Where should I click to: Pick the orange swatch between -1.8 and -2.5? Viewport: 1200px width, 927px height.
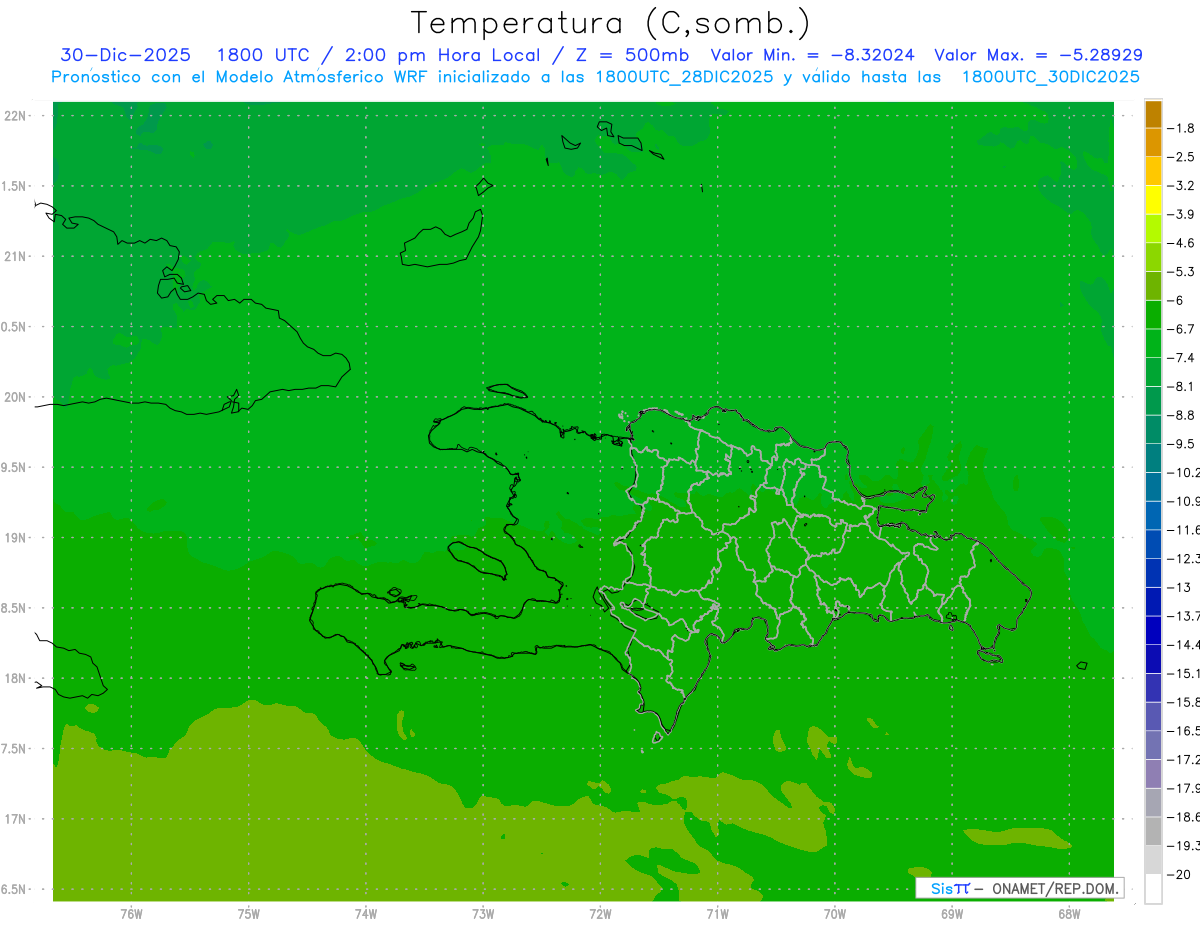(1153, 143)
